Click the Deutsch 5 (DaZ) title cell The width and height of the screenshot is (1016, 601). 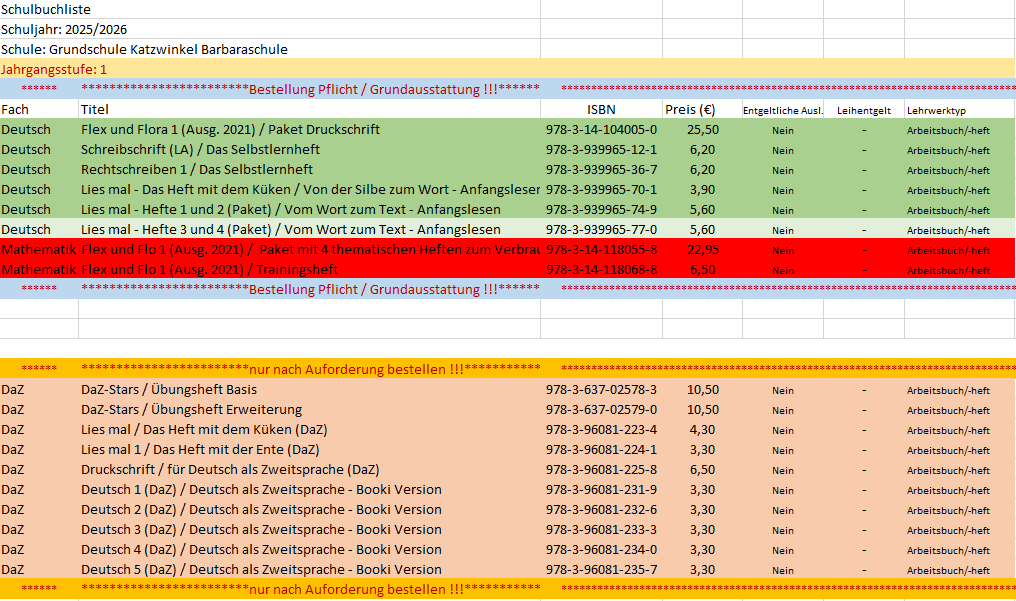click(x=310, y=570)
